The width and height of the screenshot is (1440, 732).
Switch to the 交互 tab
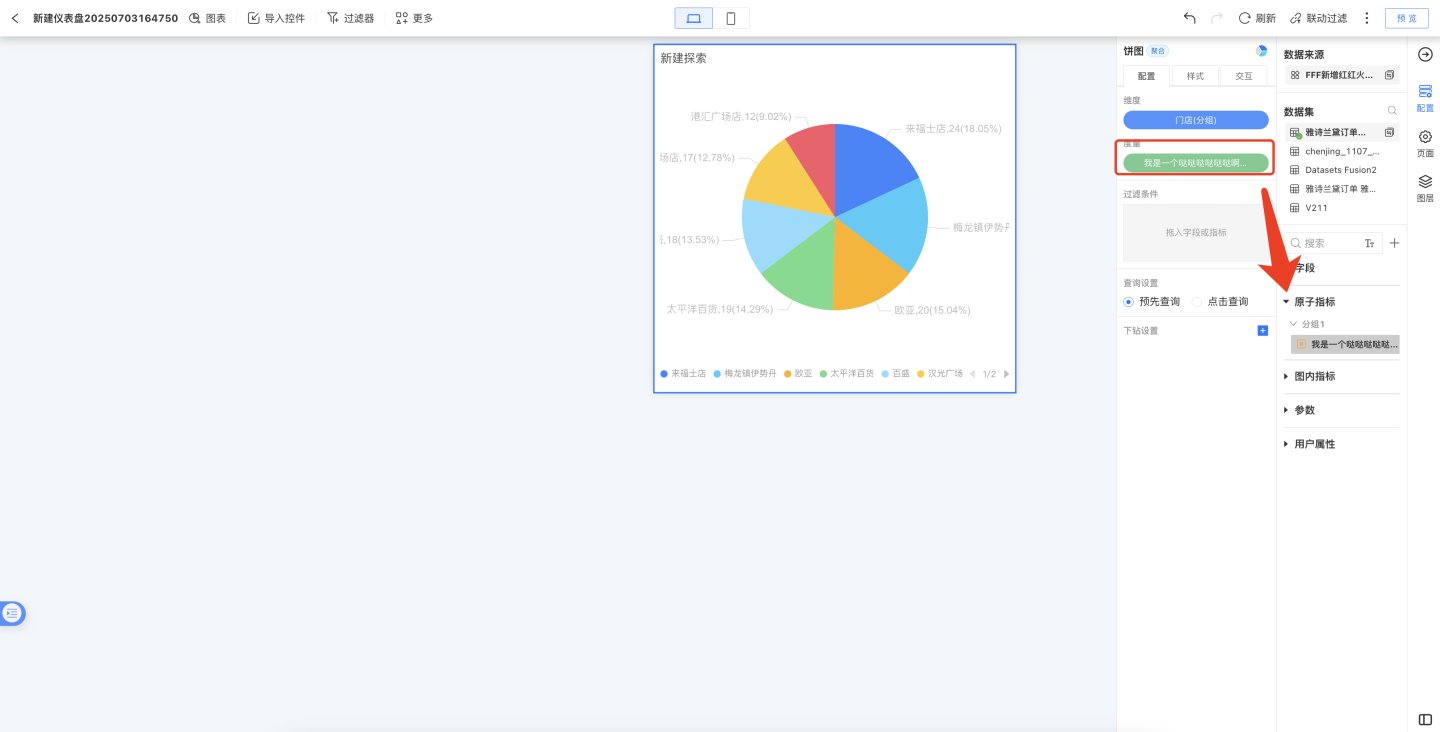(x=1243, y=76)
